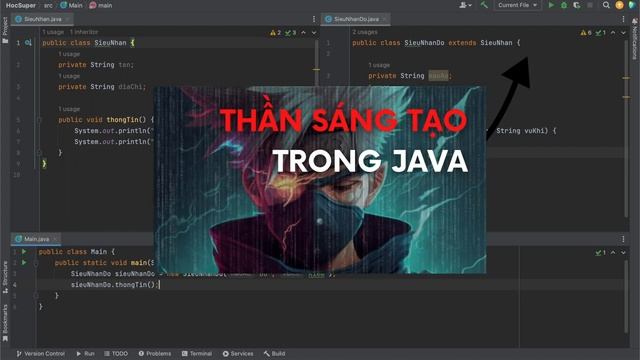Click scrollbar of Main.java editor

tap(626, 296)
